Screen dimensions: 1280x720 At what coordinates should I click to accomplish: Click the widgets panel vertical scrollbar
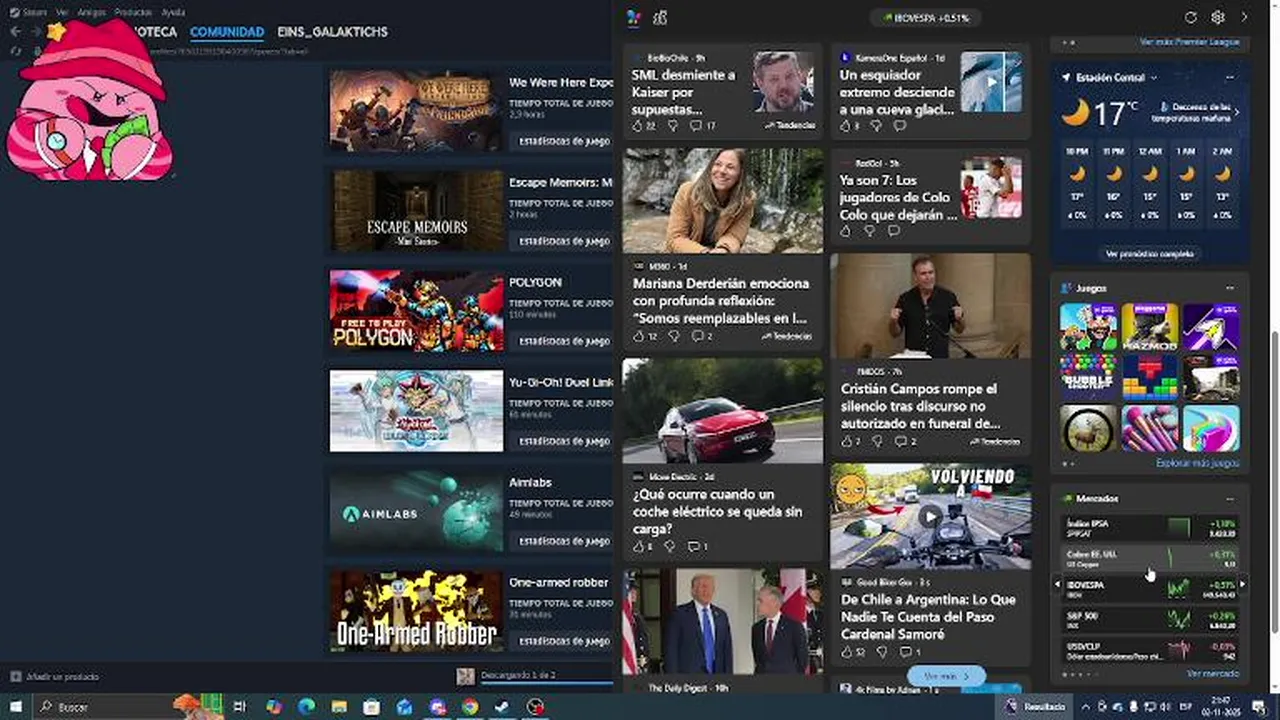click(x=1273, y=480)
